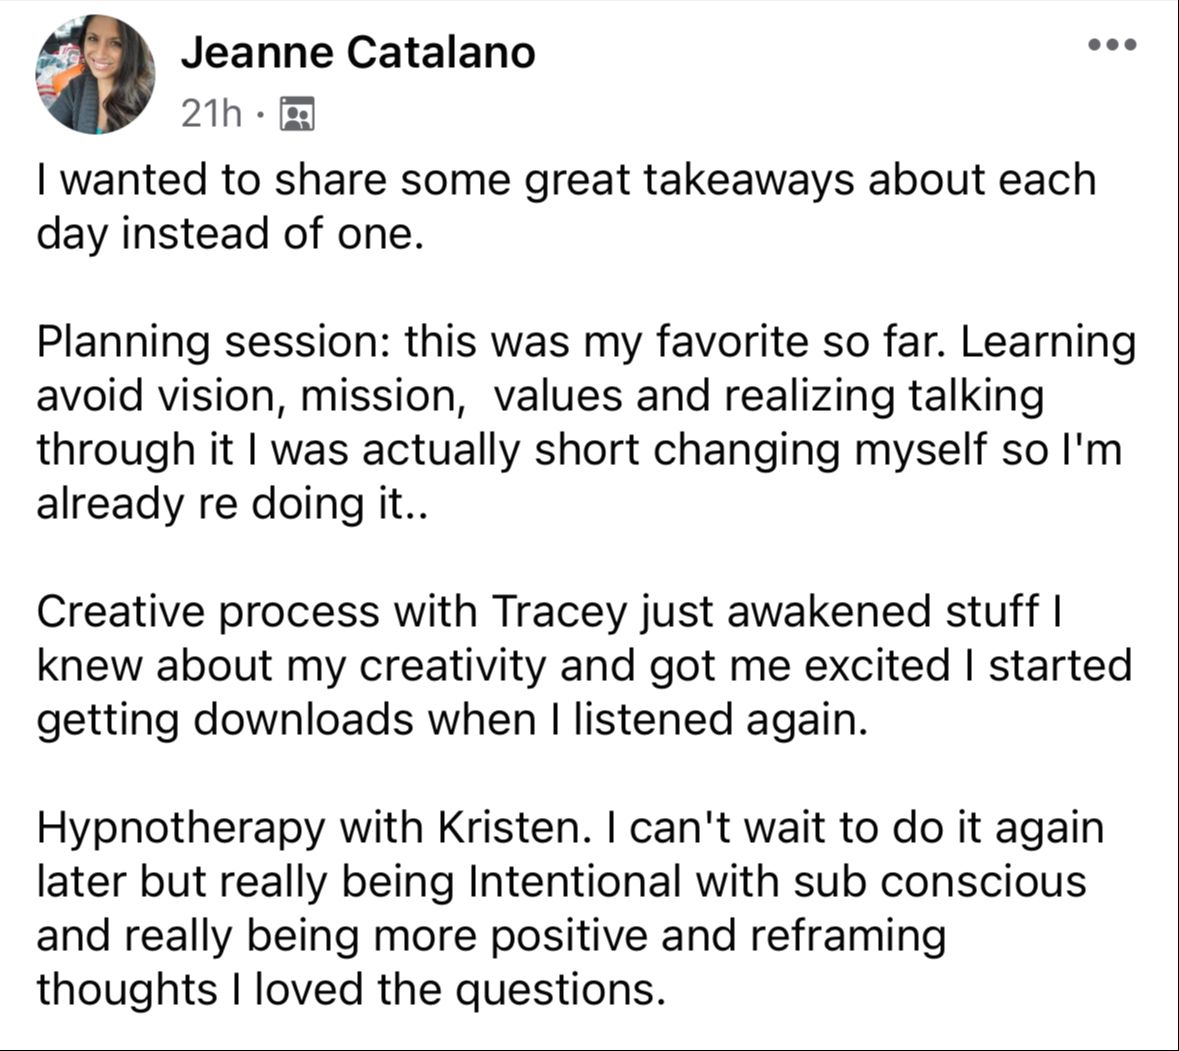The width and height of the screenshot is (1179, 1051).
Task: Click the "I wanted to share" opening paragraph
Action: [565, 206]
